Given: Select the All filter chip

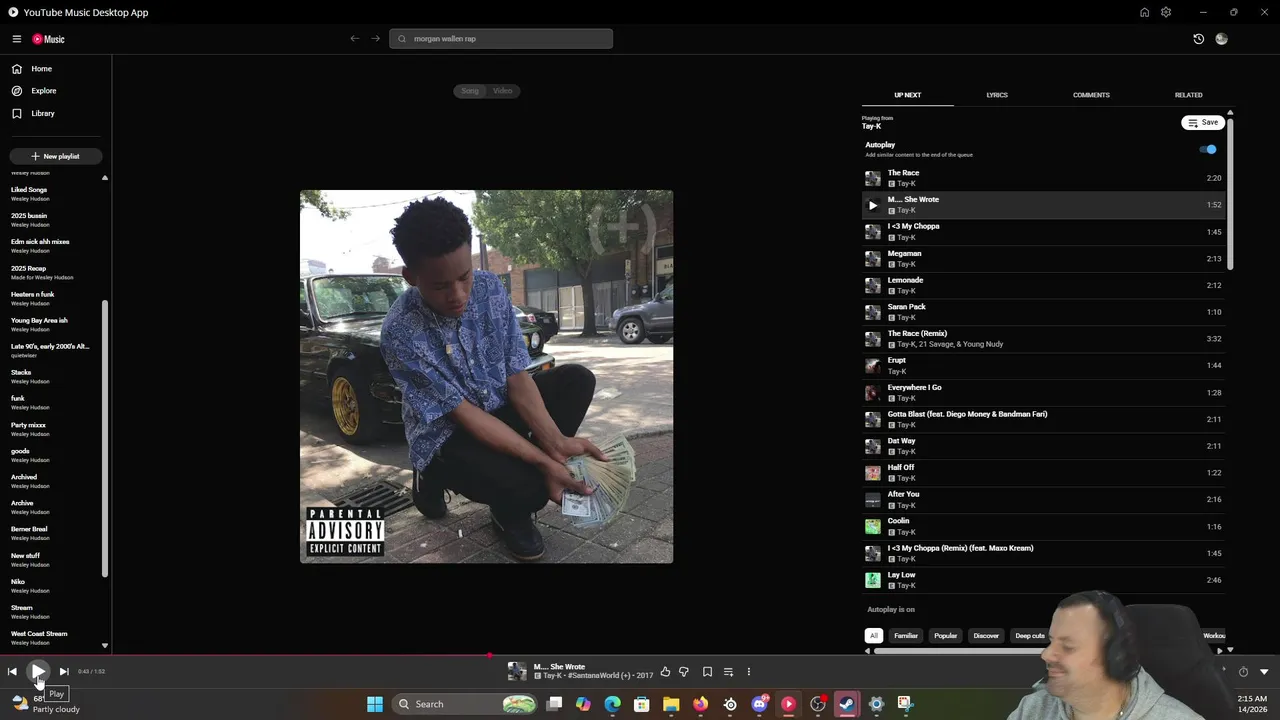Looking at the screenshot, I should 874,636.
